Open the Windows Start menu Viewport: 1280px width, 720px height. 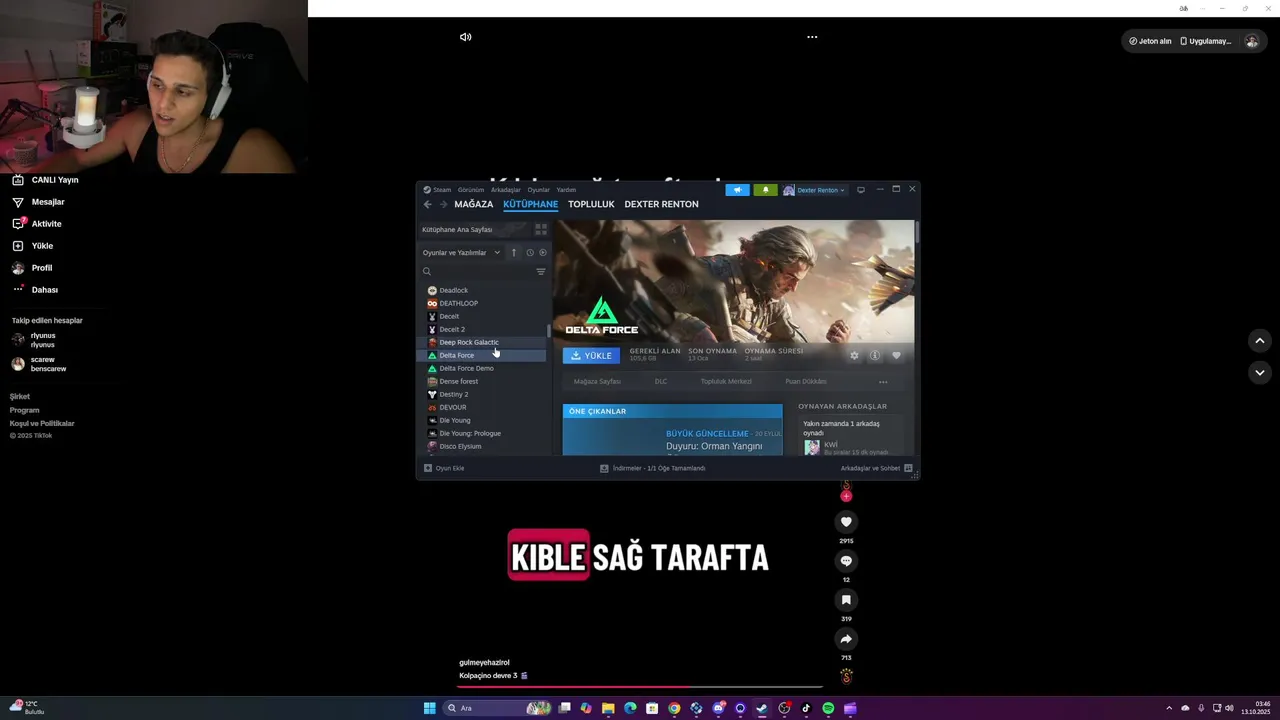(x=430, y=708)
